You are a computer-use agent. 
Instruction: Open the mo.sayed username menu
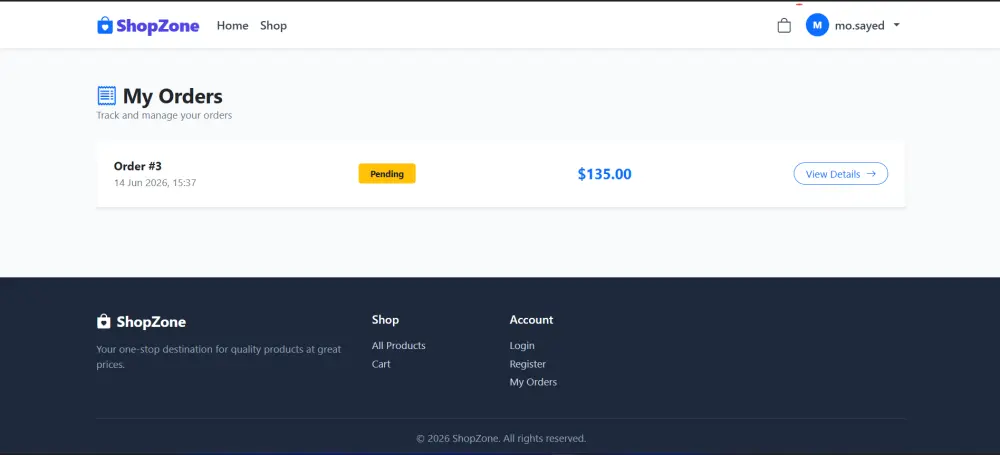pyautogui.click(x=859, y=26)
